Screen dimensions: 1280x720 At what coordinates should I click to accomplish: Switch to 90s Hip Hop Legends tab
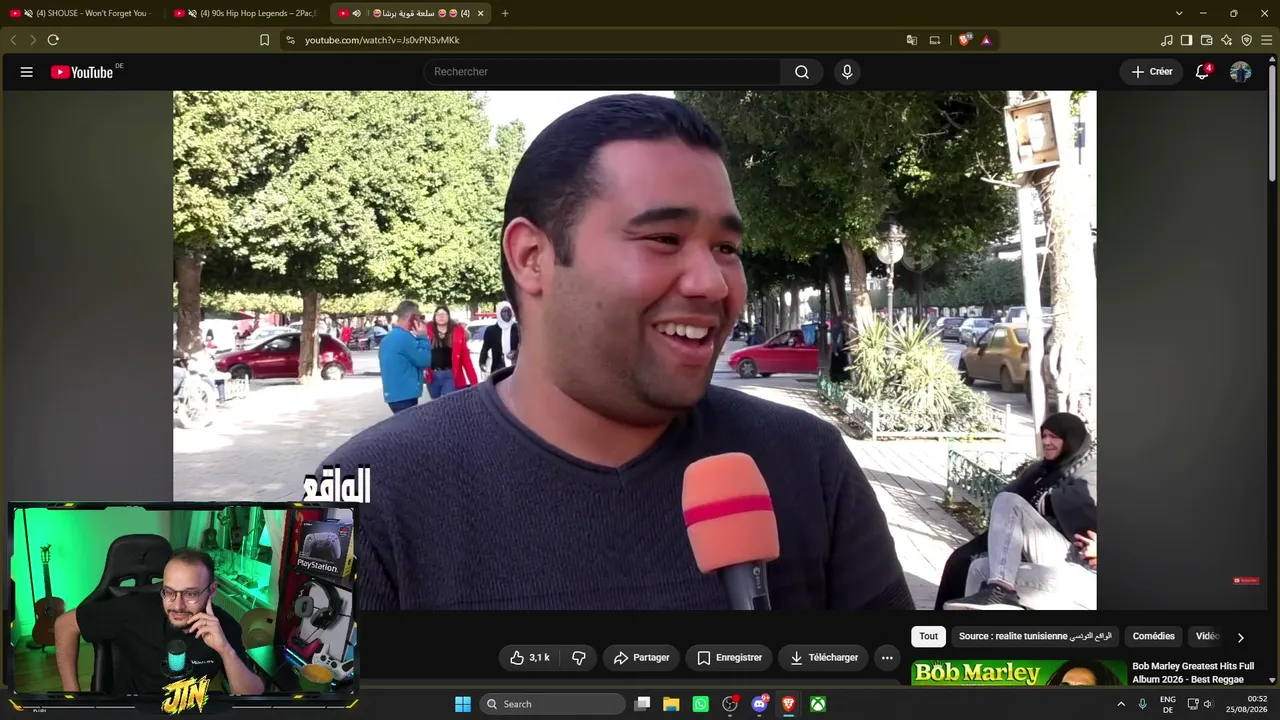(x=248, y=13)
